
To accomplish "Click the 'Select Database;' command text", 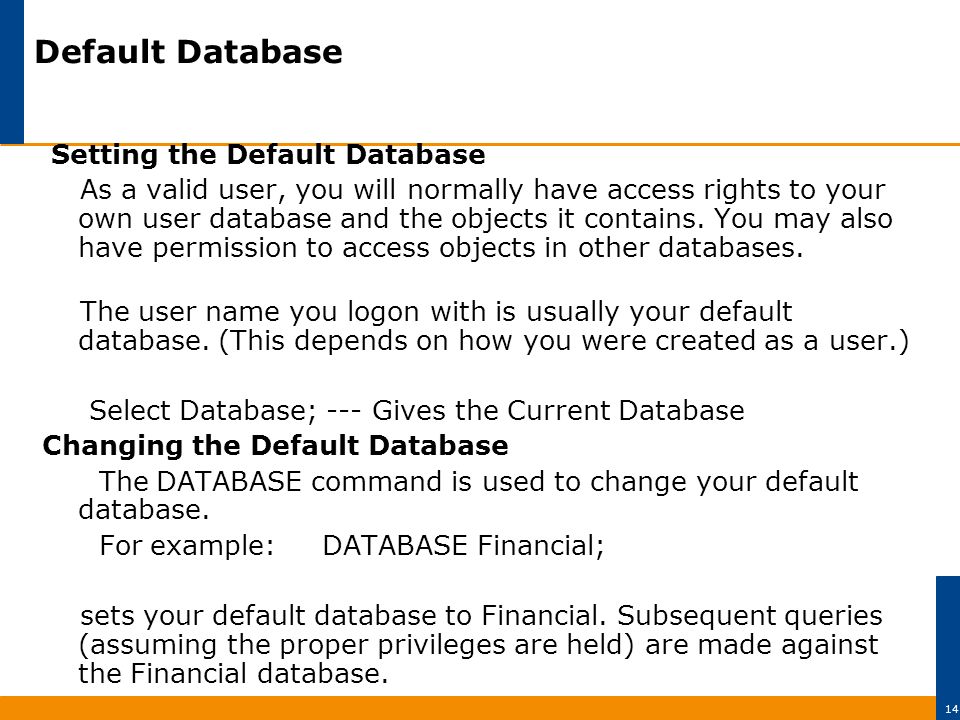I will tap(203, 410).
